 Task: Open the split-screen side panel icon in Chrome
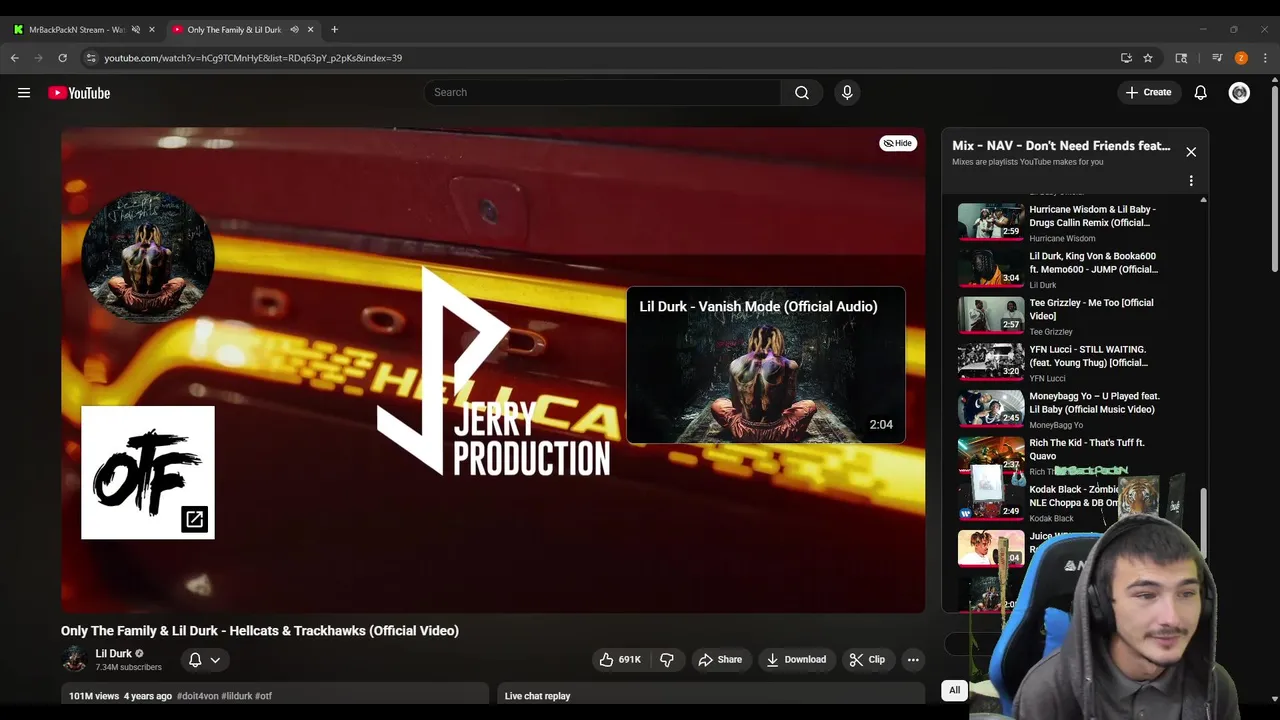coord(1181,58)
